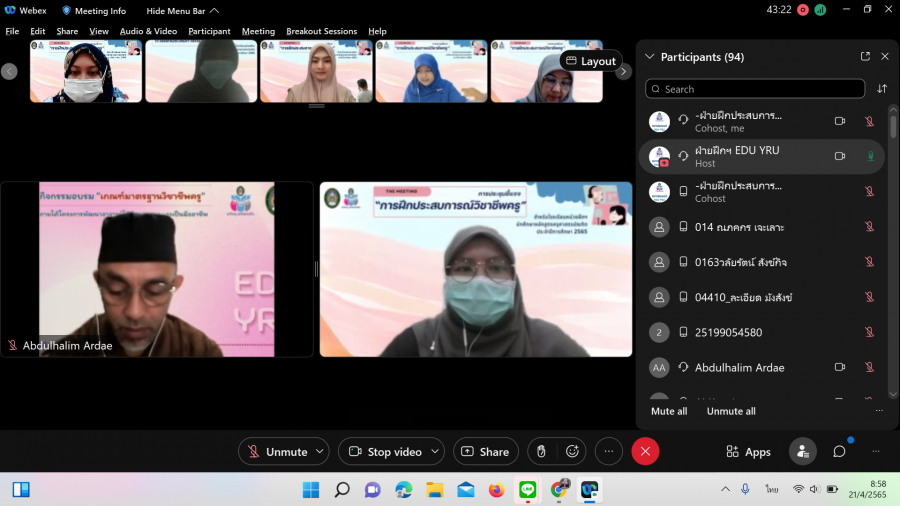900x506 pixels.
Task: Expand video options arrow beside Stop video
Action: pos(435,452)
